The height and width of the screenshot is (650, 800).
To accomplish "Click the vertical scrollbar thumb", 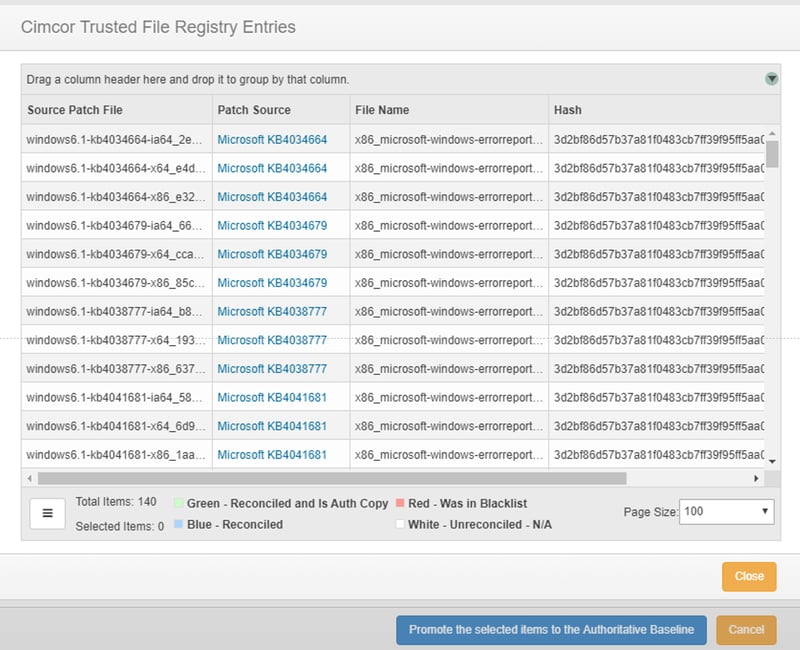I will tap(772, 154).
